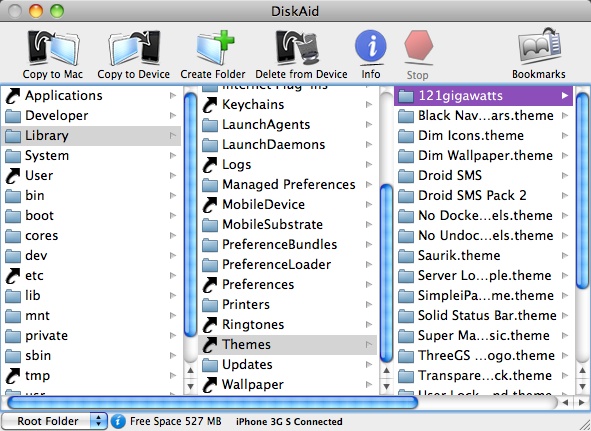The height and width of the screenshot is (431, 591).
Task: Select Super Ma...sic.theme folder
Action: pyautogui.click(x=484, y=336)
